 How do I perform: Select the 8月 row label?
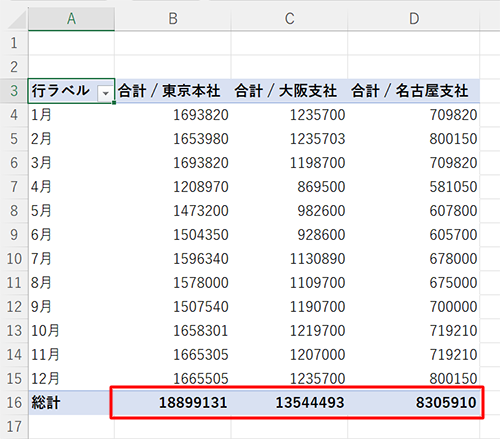[x=71, y=283]
